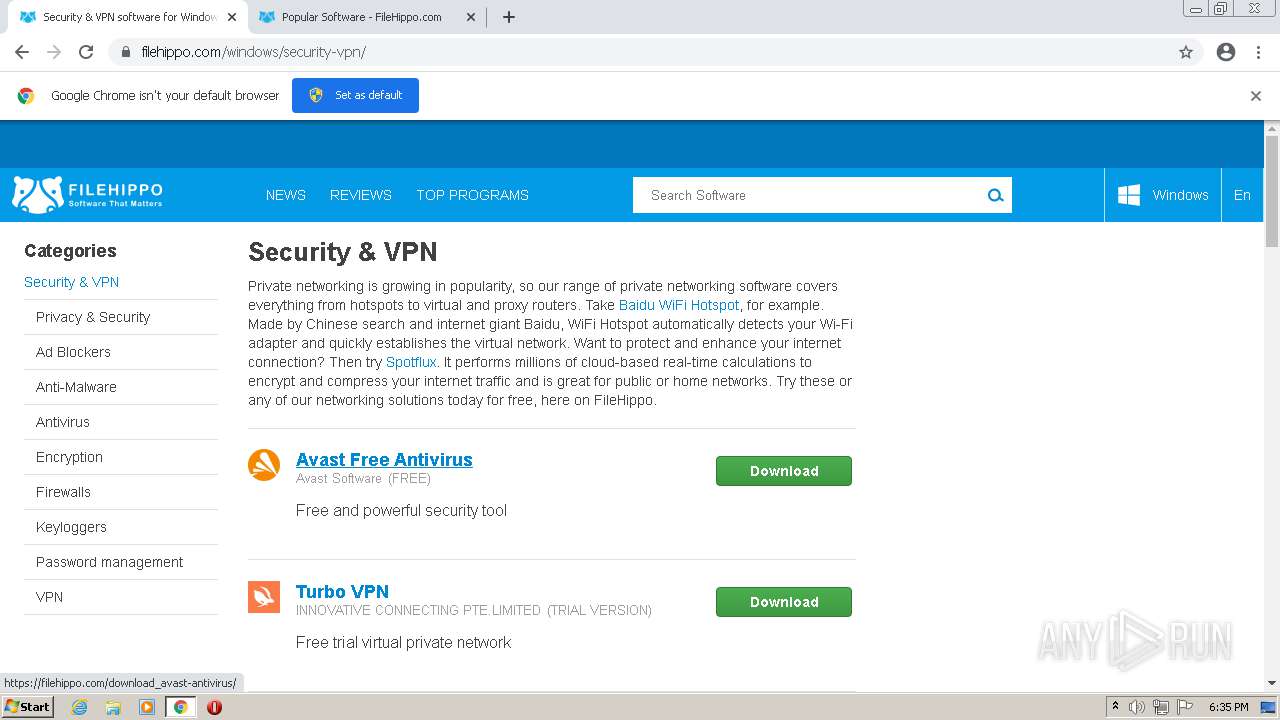
Task: Click the FileHippo logo
Action: pos(87,195)
